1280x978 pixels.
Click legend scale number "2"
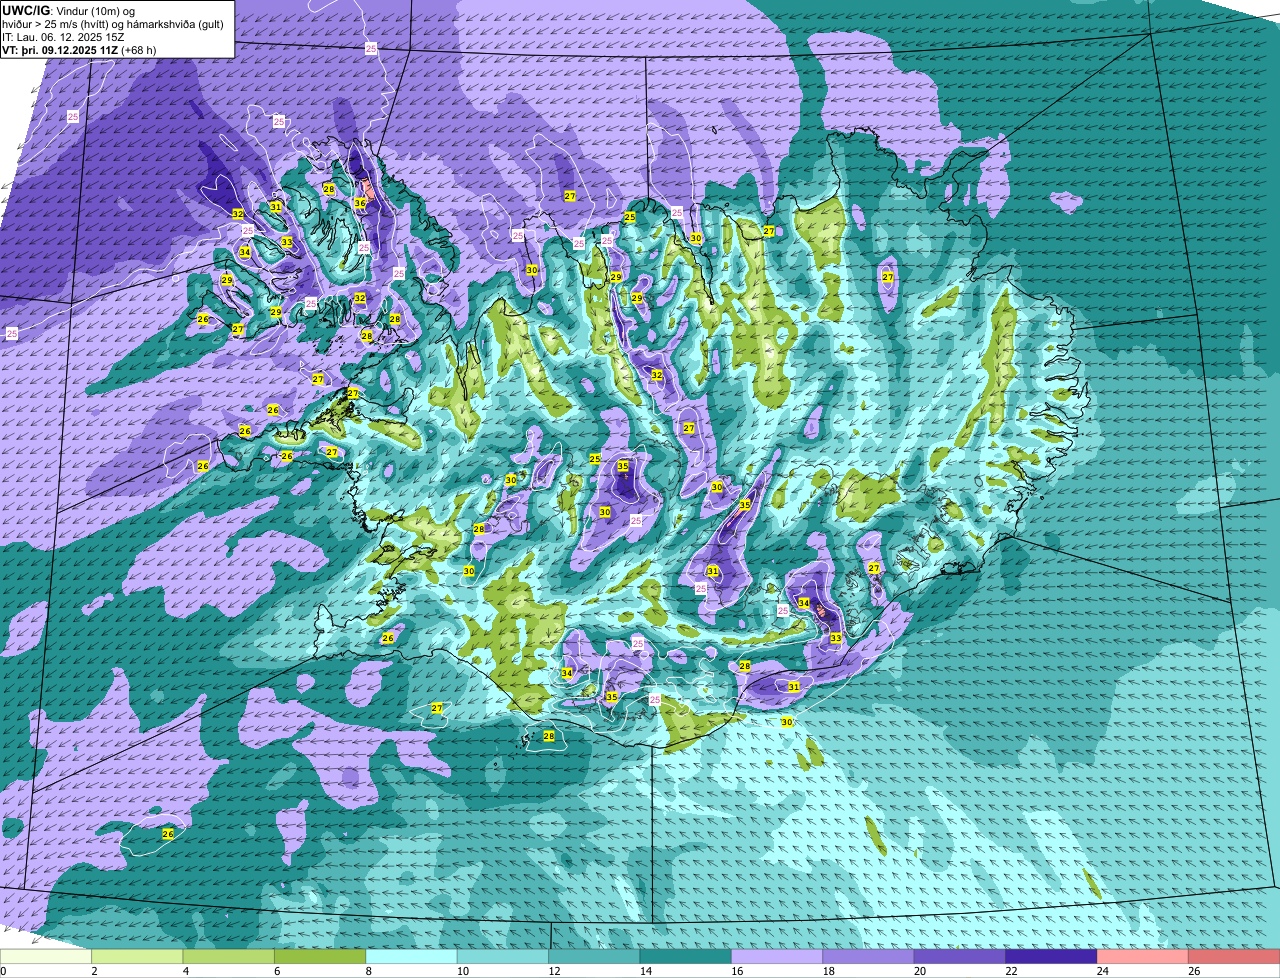pos(94,971)
